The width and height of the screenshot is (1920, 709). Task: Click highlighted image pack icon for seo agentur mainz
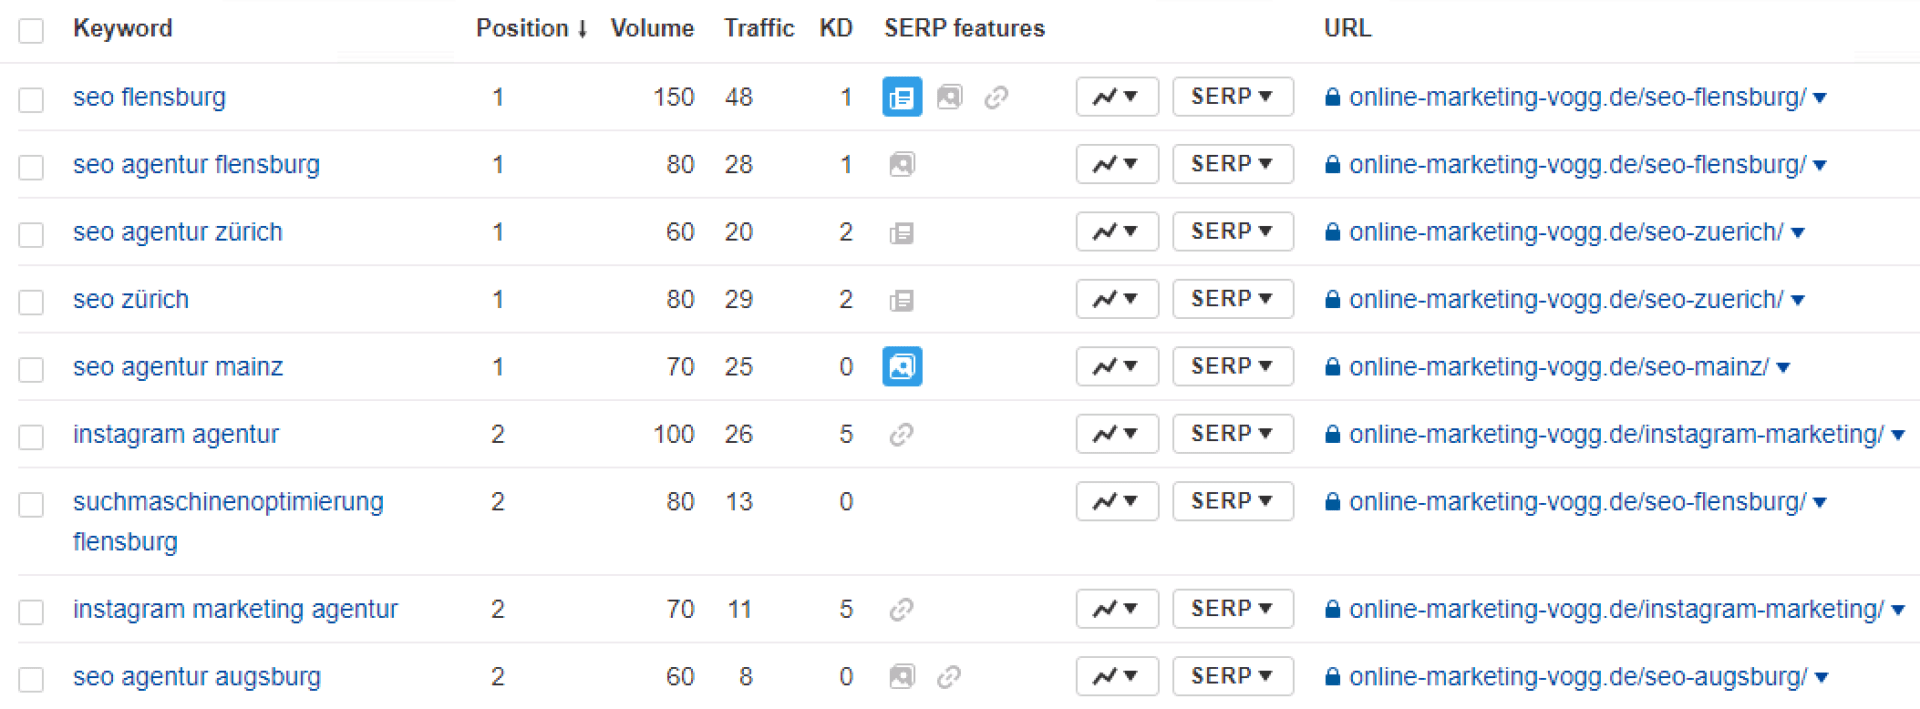tap(902, 367)
